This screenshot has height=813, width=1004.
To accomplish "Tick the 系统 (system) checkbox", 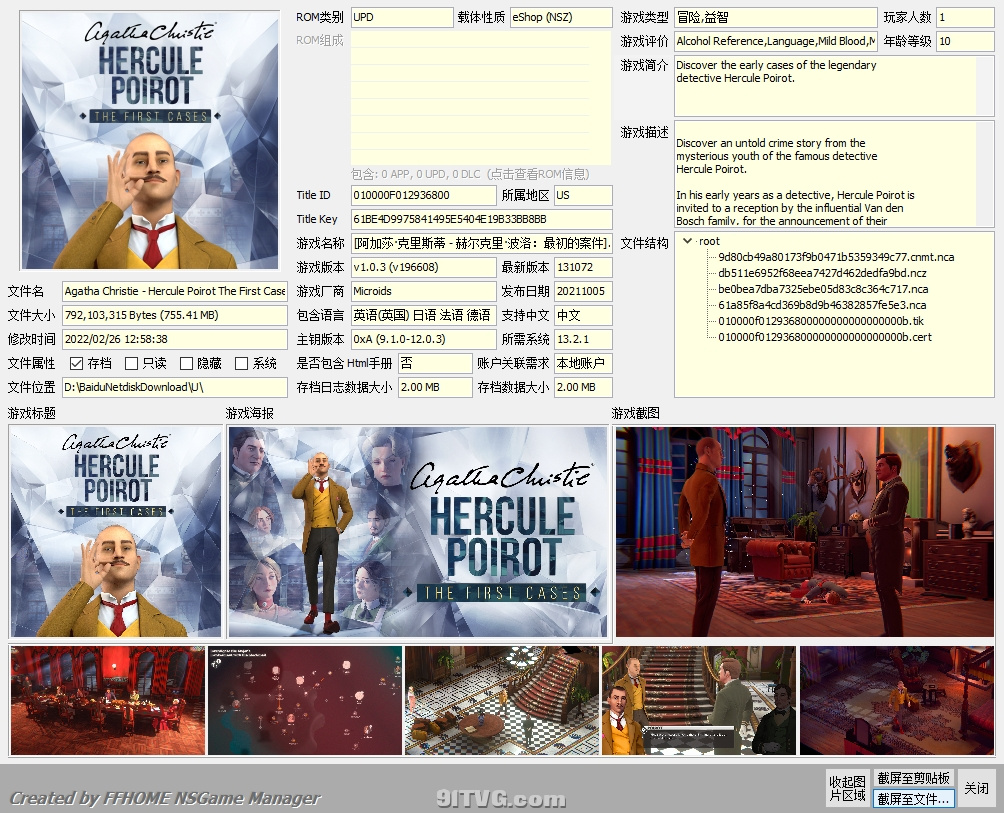I will (241, 364).
